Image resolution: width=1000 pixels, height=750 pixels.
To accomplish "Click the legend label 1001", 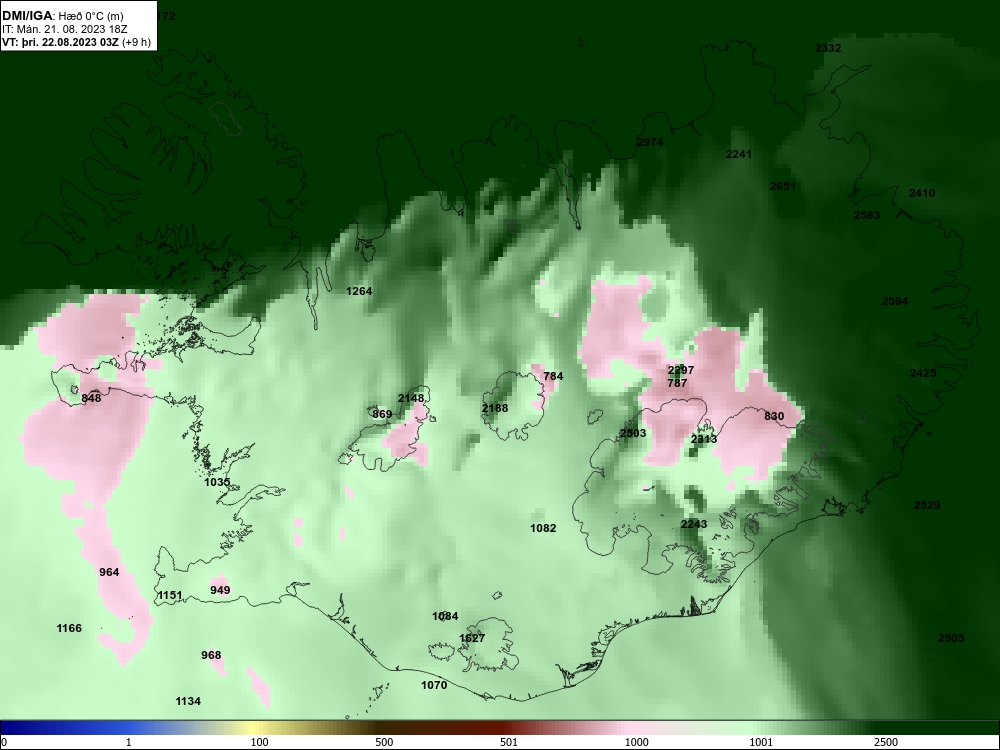I will click(x=761, y=742).
